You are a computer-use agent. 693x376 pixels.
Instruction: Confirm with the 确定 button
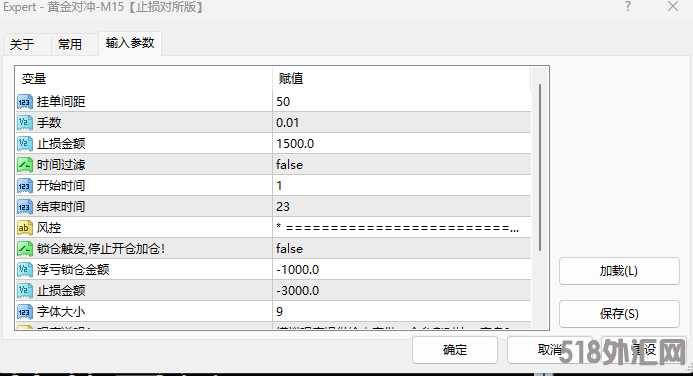[x=455, y=350]
